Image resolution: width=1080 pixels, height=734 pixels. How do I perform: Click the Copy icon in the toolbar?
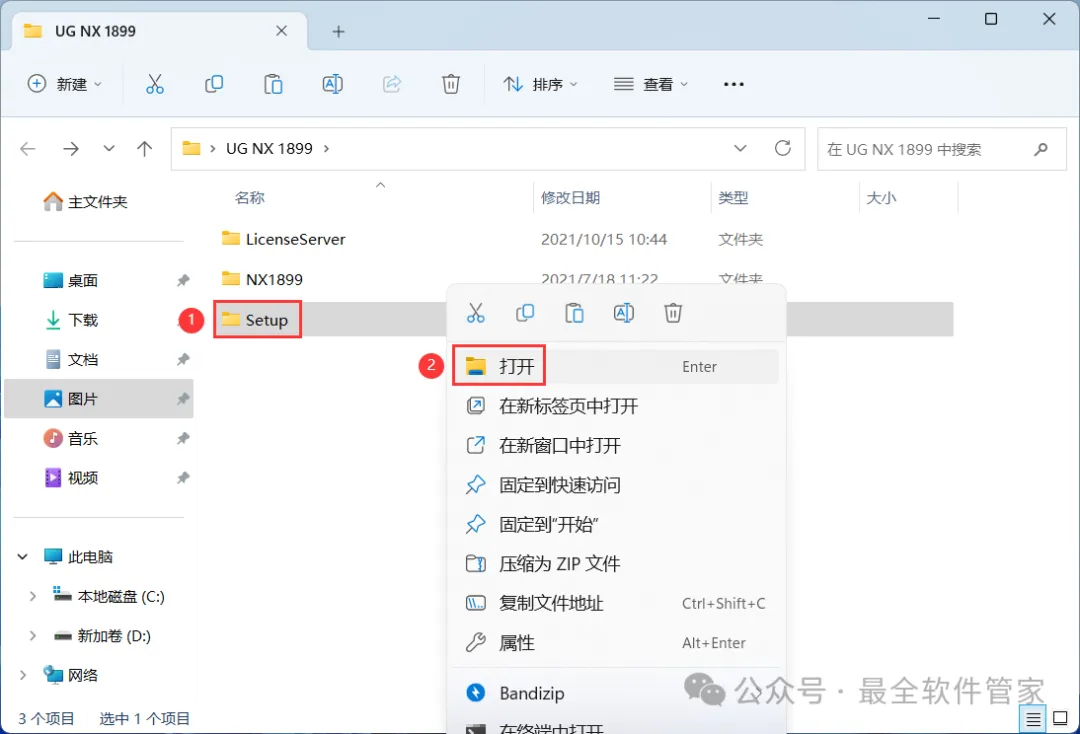pos(214,84)
